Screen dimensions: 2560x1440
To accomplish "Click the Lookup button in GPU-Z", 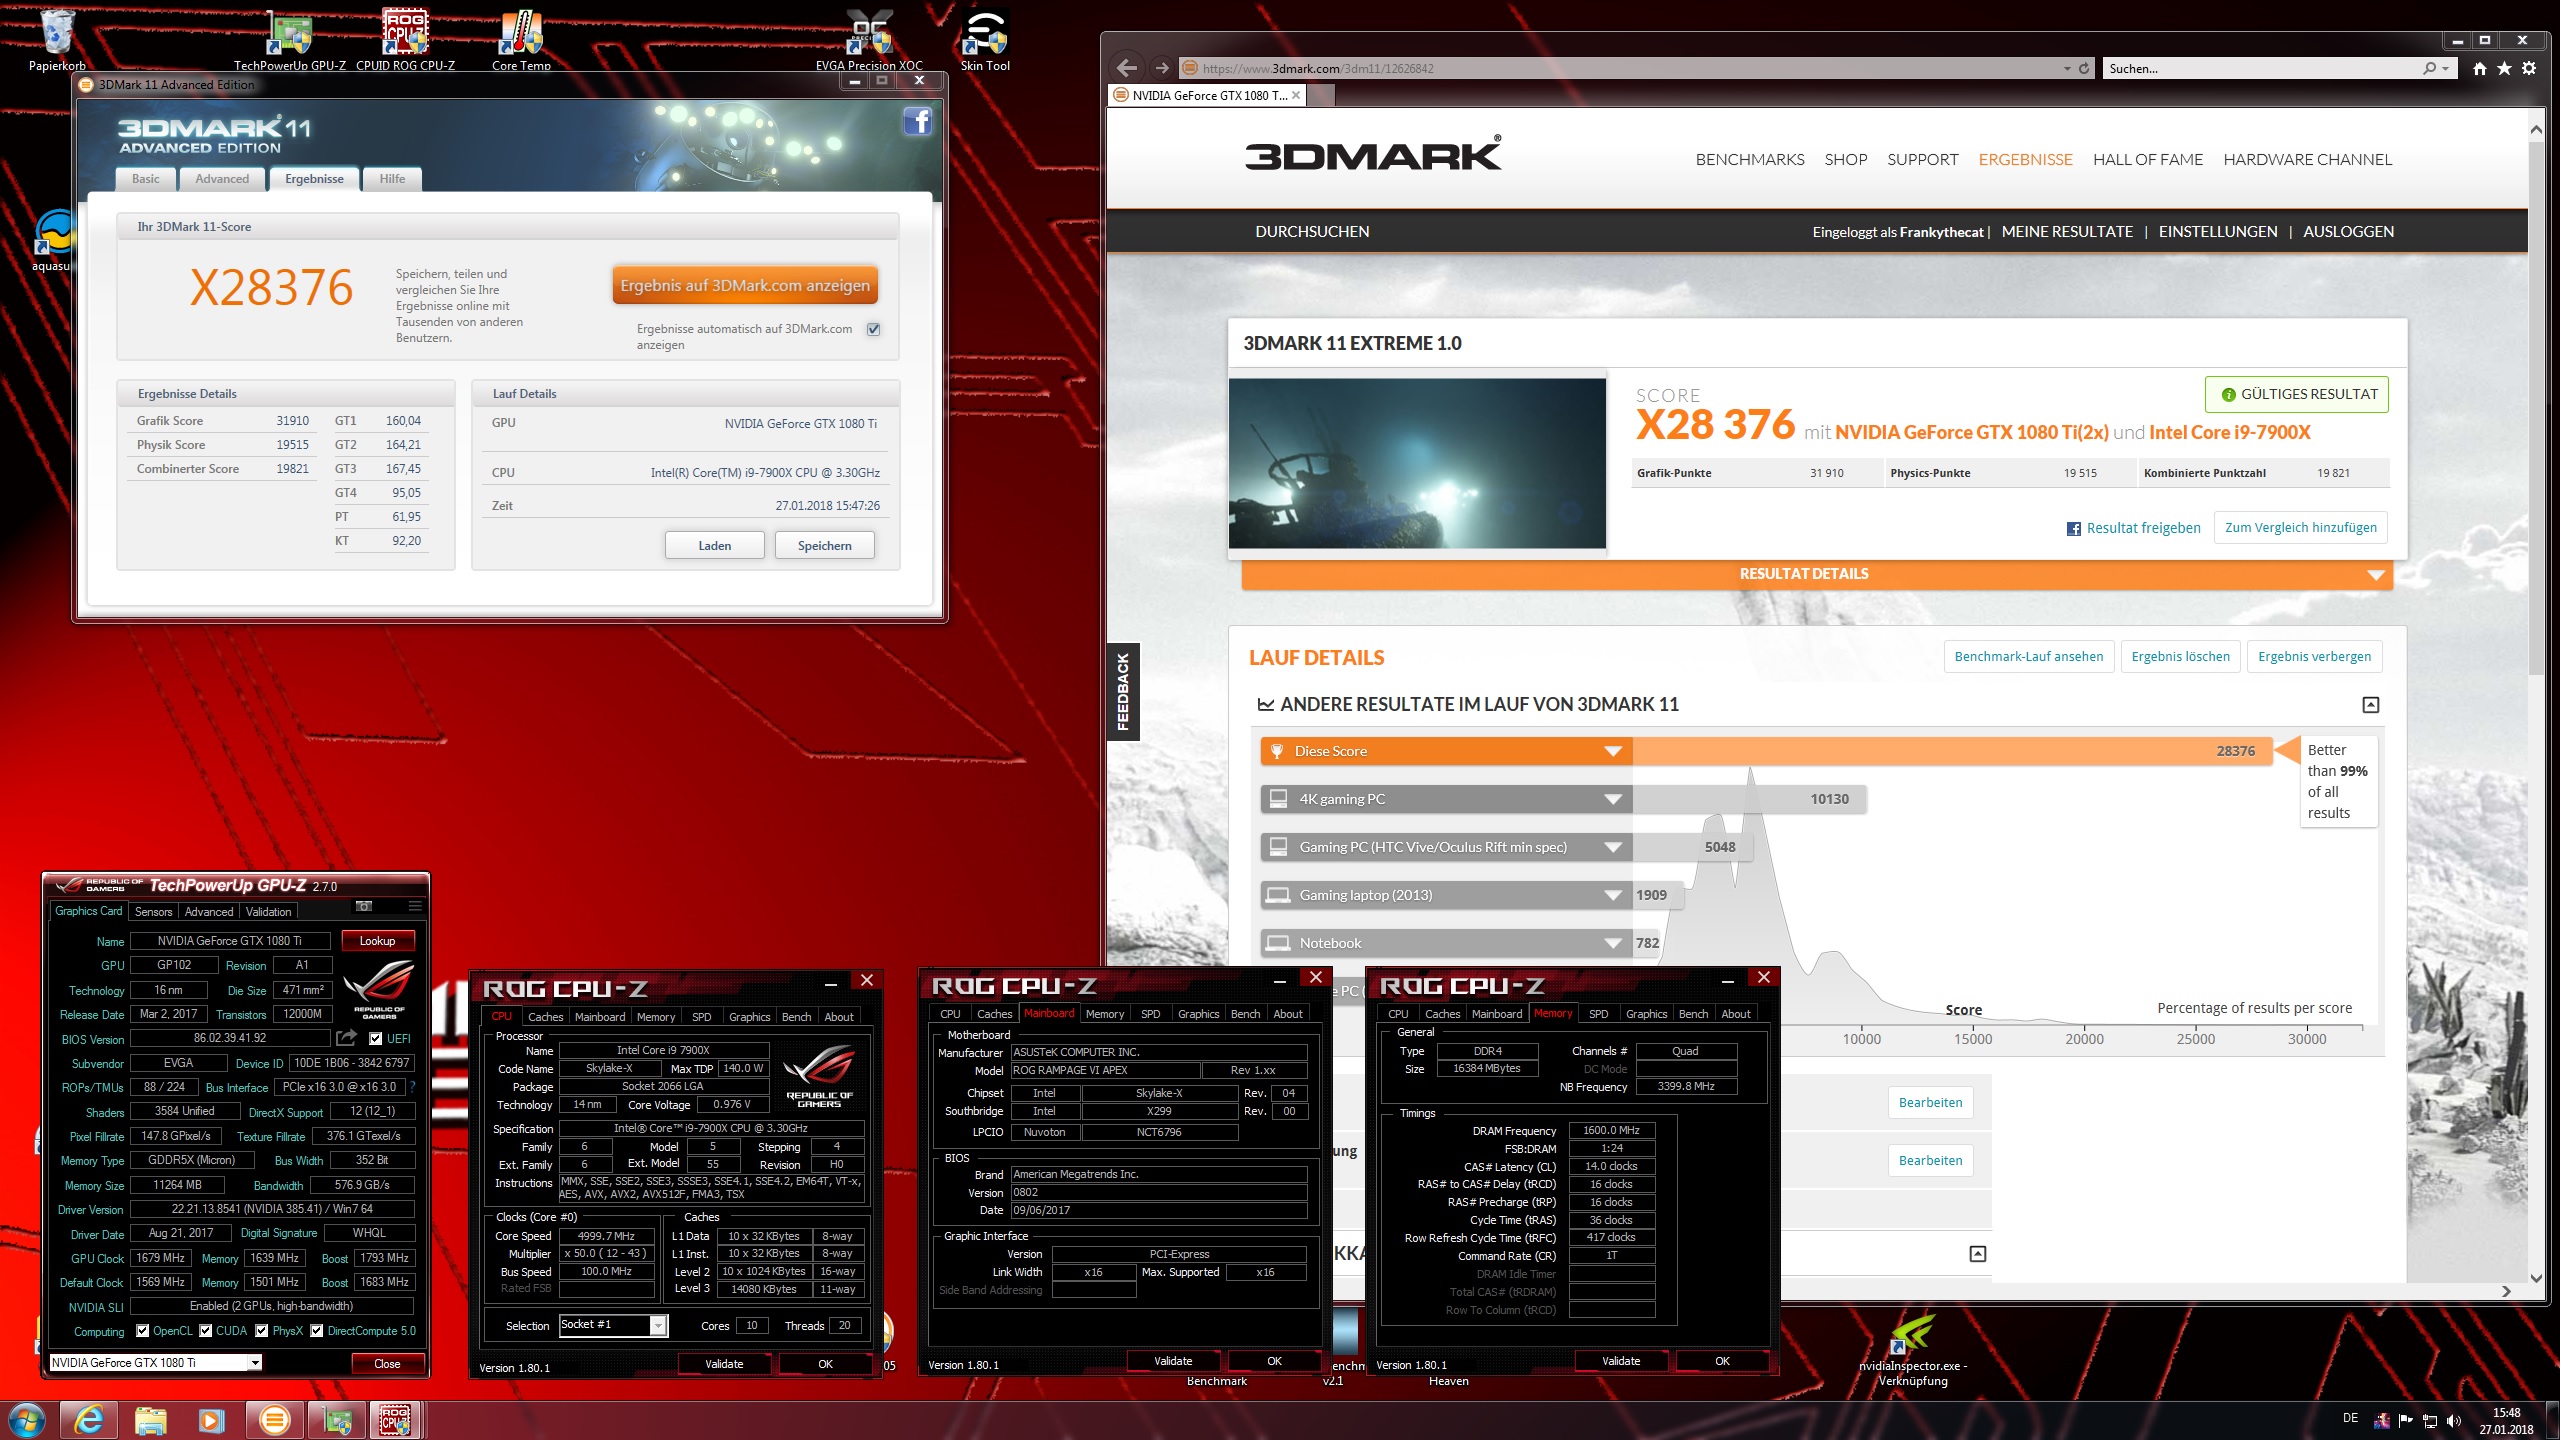I will point(377,940).
